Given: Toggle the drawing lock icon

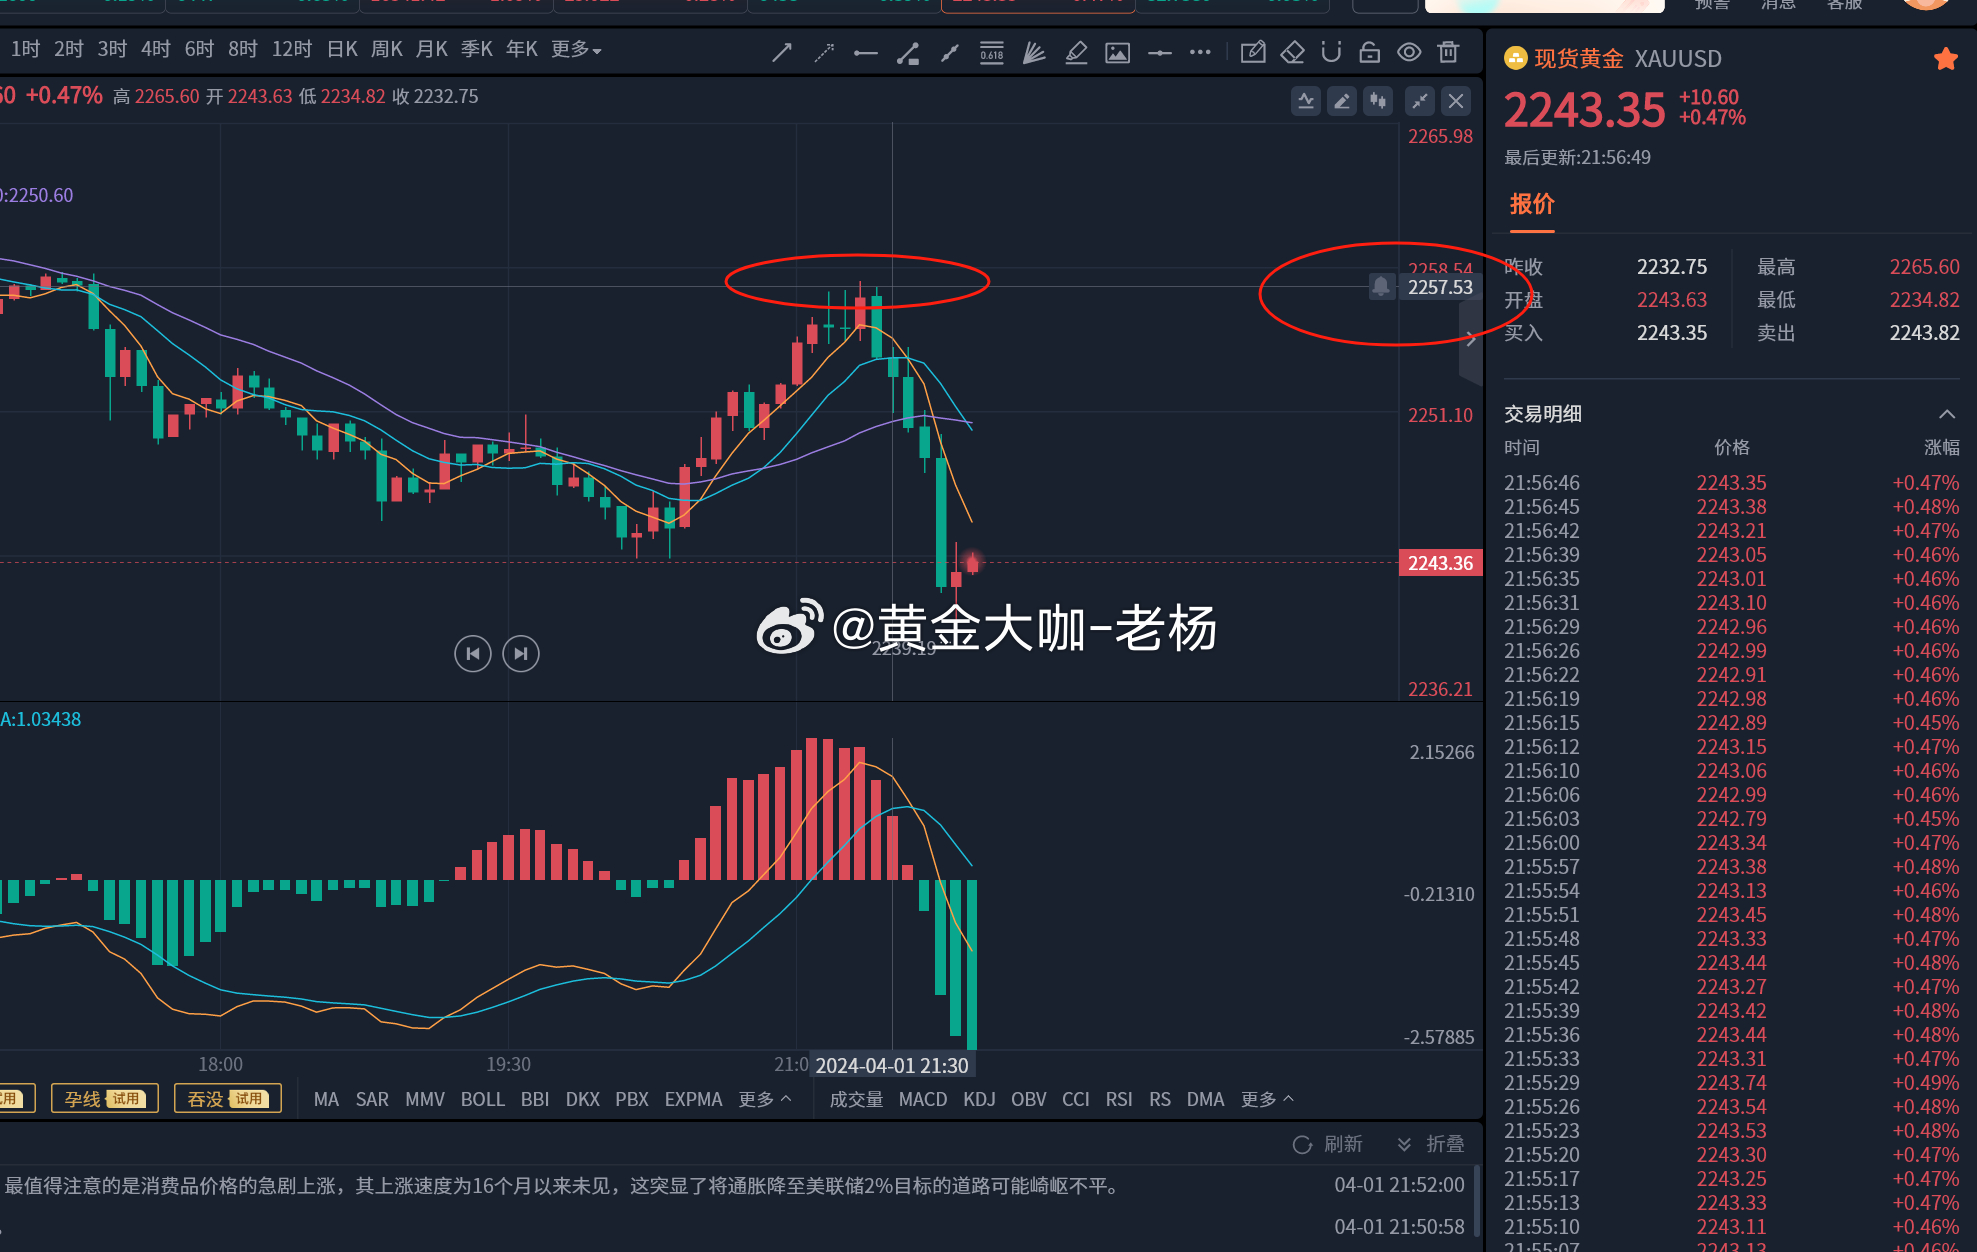Looking at the screenshot, I should [1370, 52].
